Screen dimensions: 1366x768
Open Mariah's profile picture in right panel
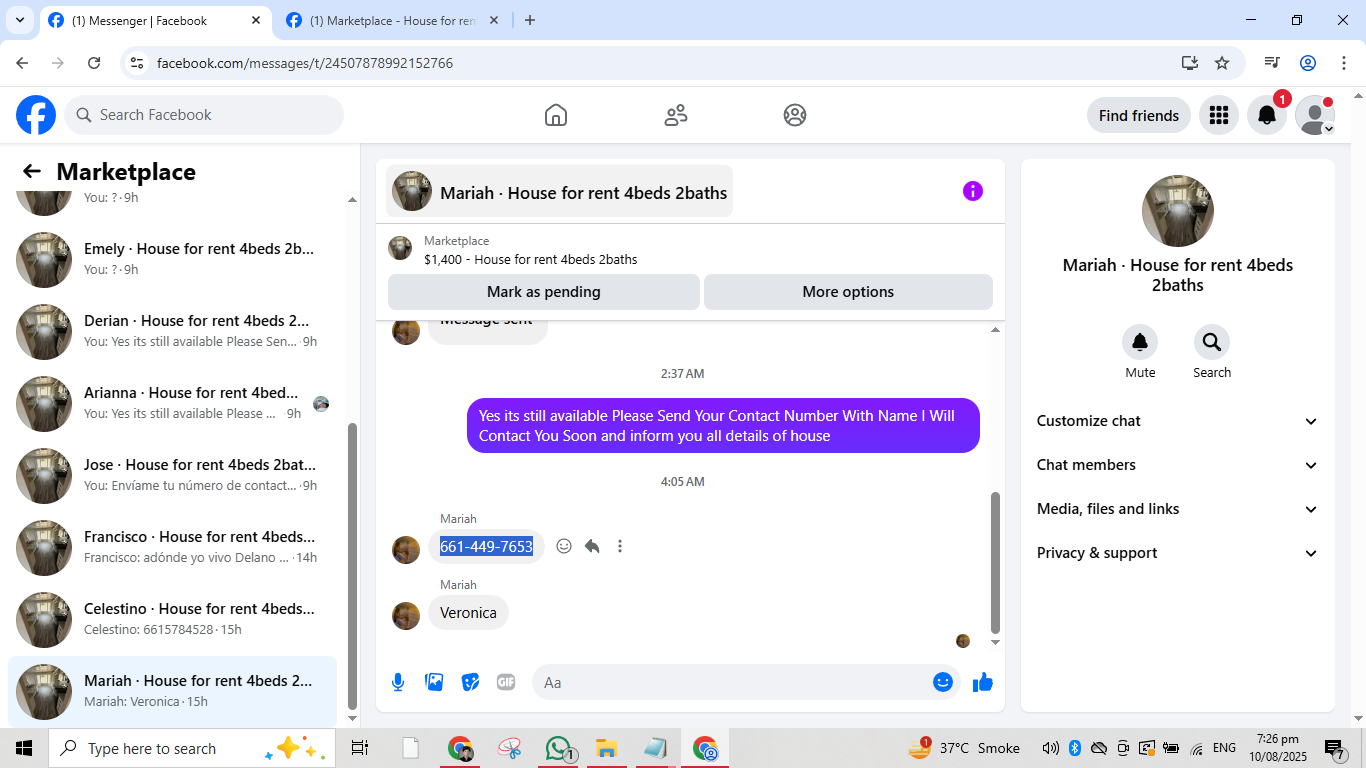[1178, 211]
